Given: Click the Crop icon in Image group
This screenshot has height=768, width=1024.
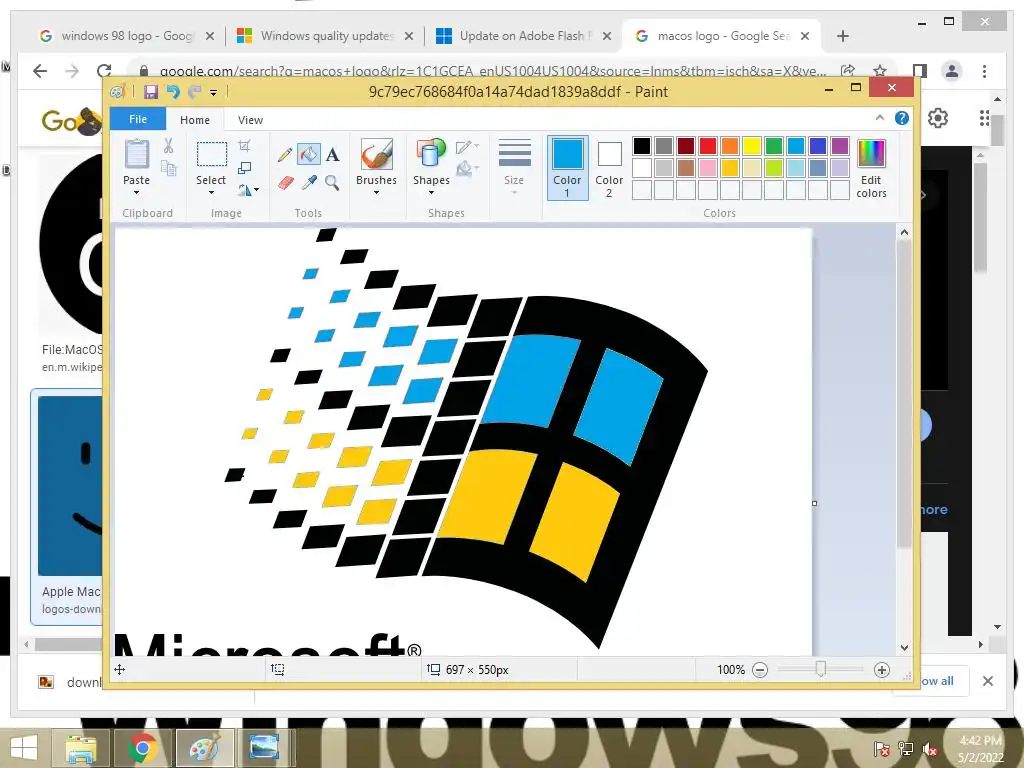Looking at the screenshot, I should point(244,146).
